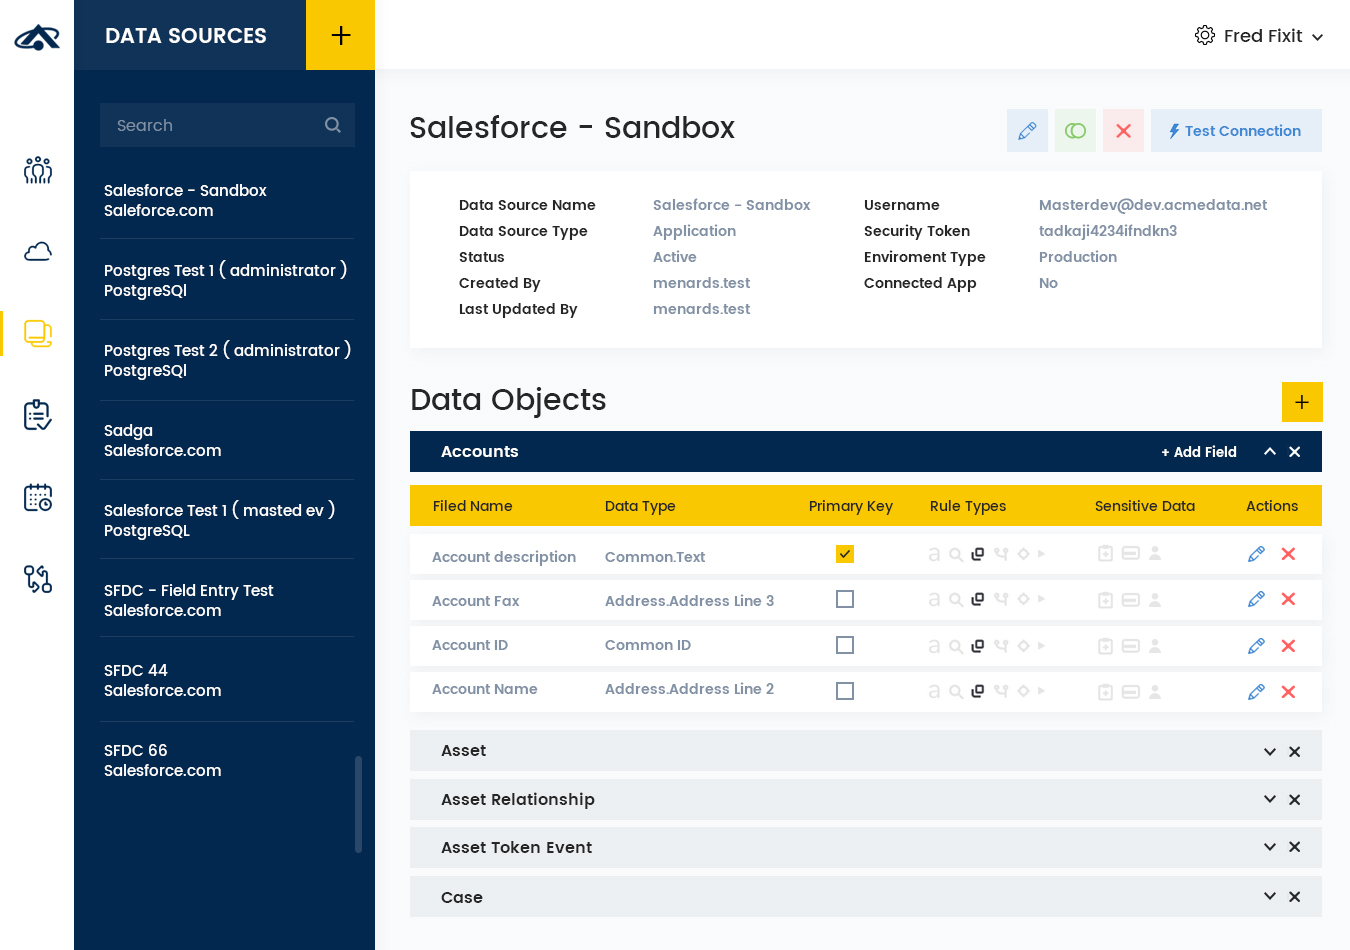Focus the data sources Search field
This screenshot has width=1350, height=950.
pyautogui.click(x=227, y=125)
